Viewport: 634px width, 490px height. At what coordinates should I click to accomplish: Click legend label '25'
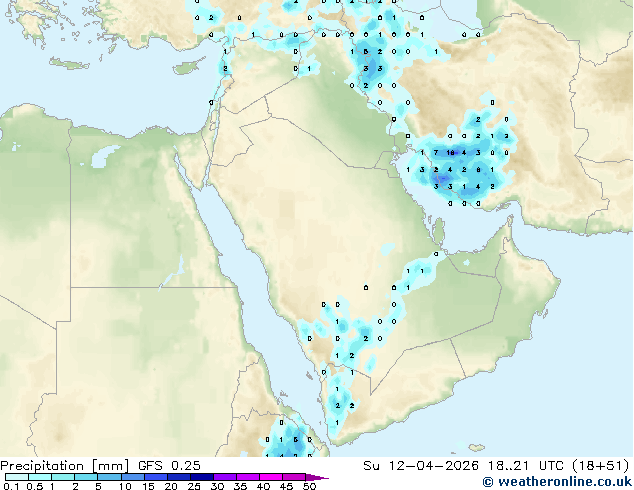[x=194, y=486]
